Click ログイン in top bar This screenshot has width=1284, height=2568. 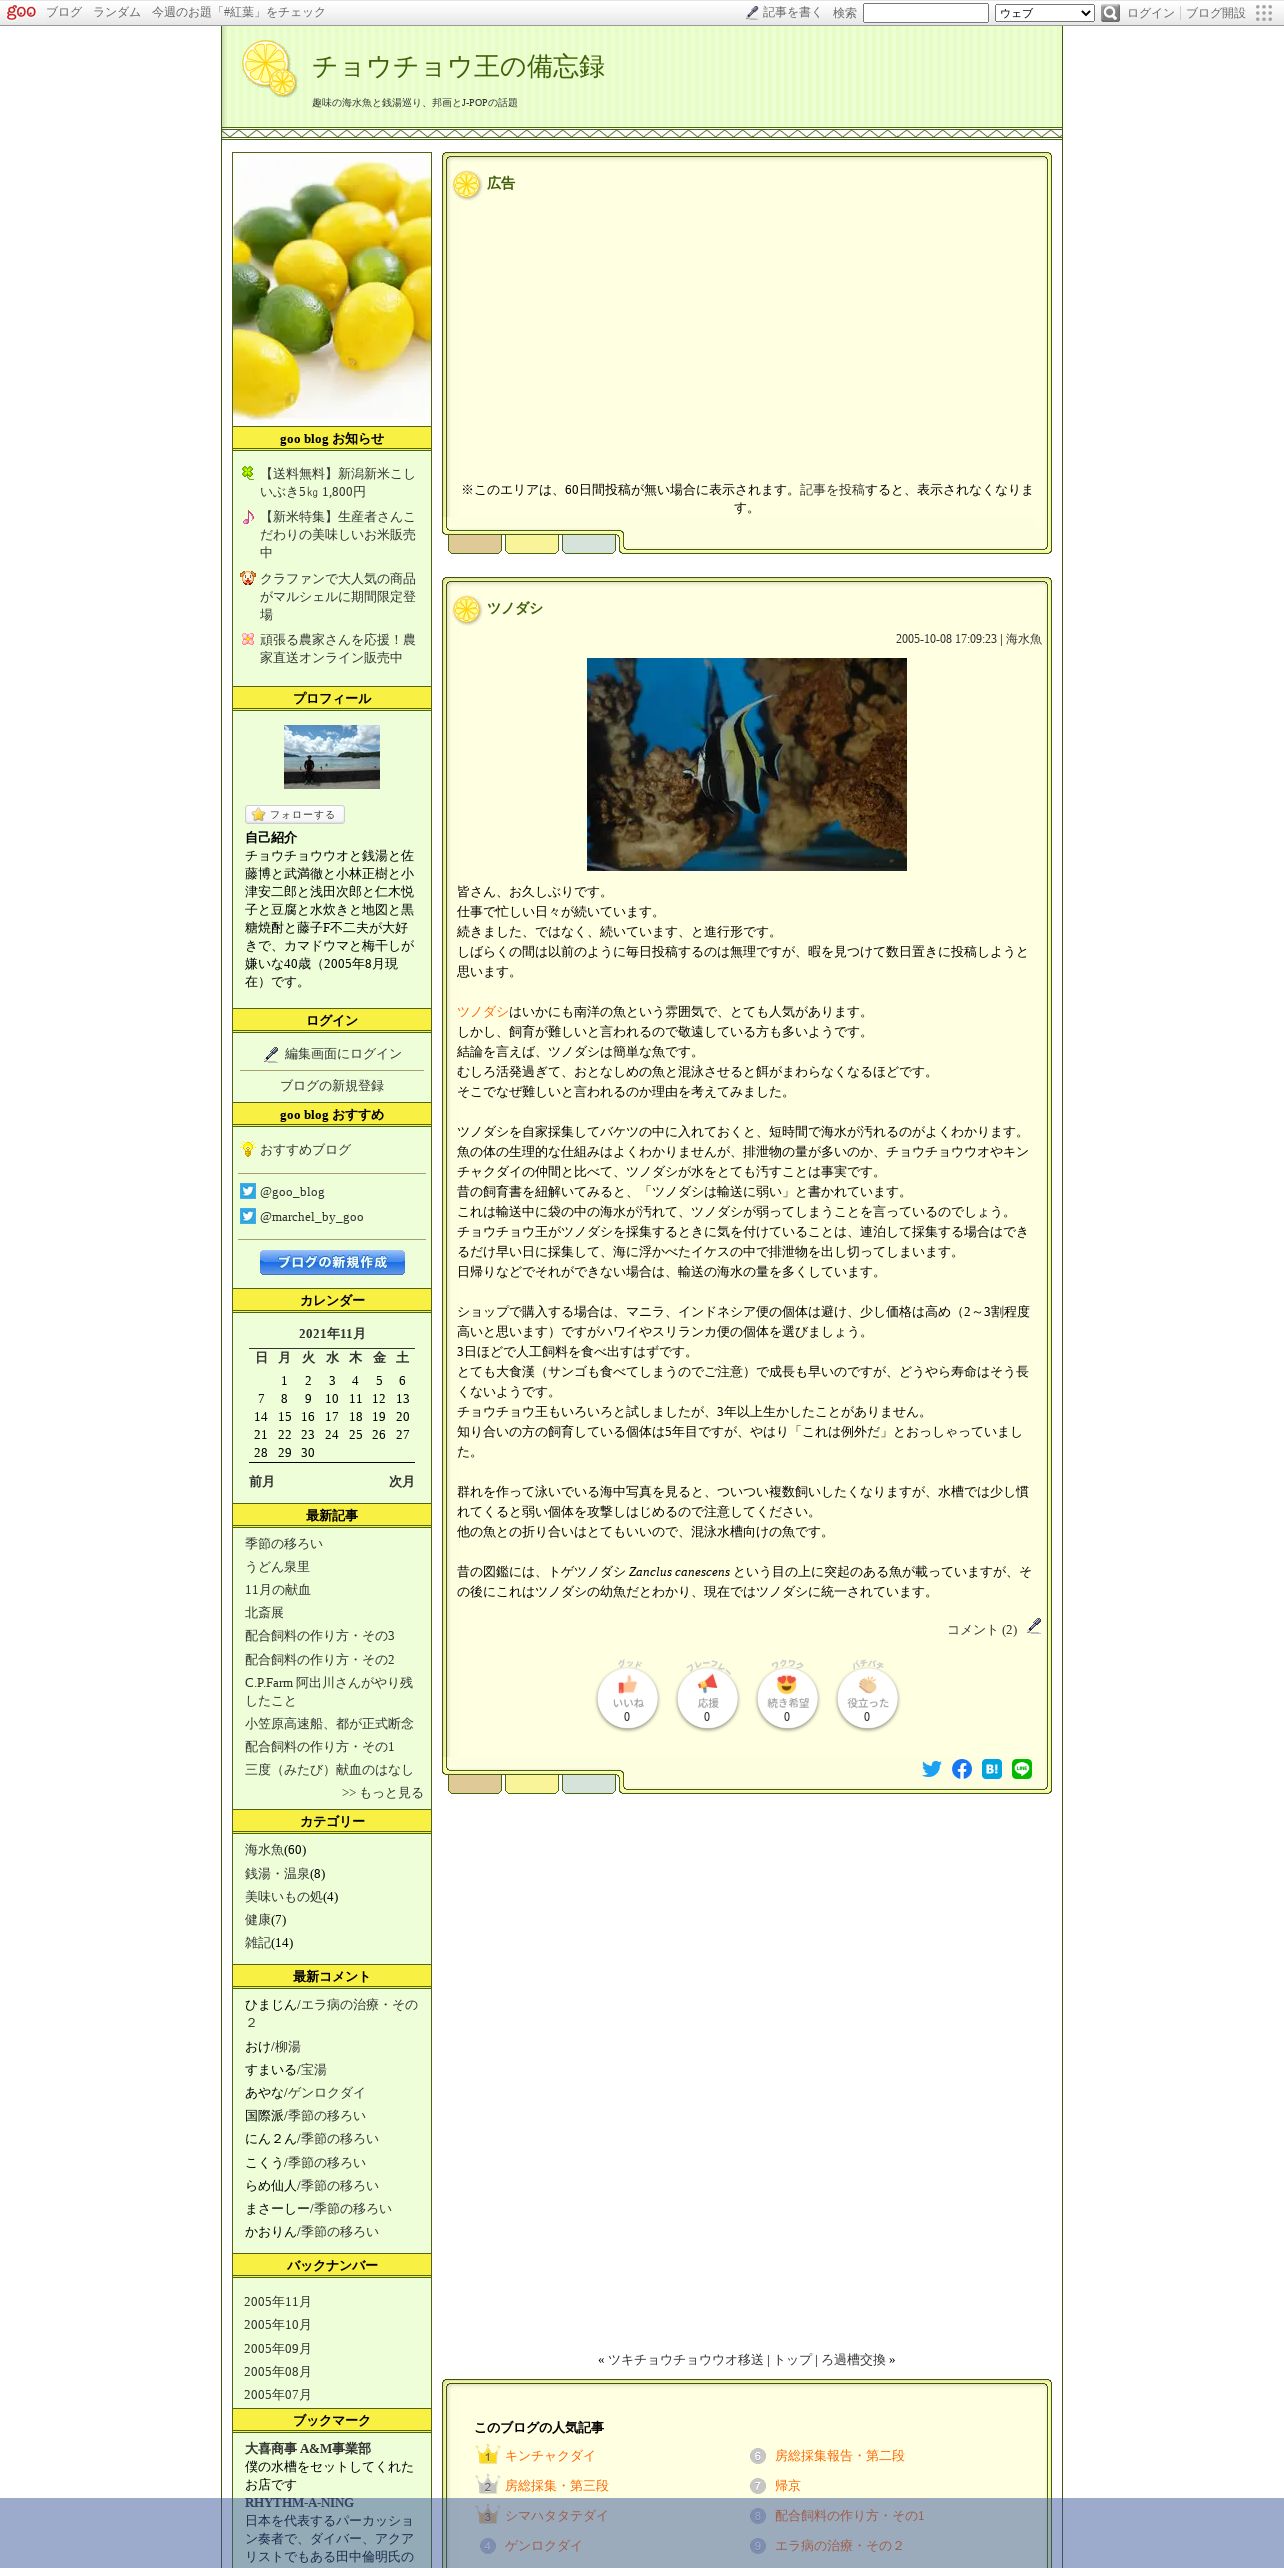(1150, 13)
